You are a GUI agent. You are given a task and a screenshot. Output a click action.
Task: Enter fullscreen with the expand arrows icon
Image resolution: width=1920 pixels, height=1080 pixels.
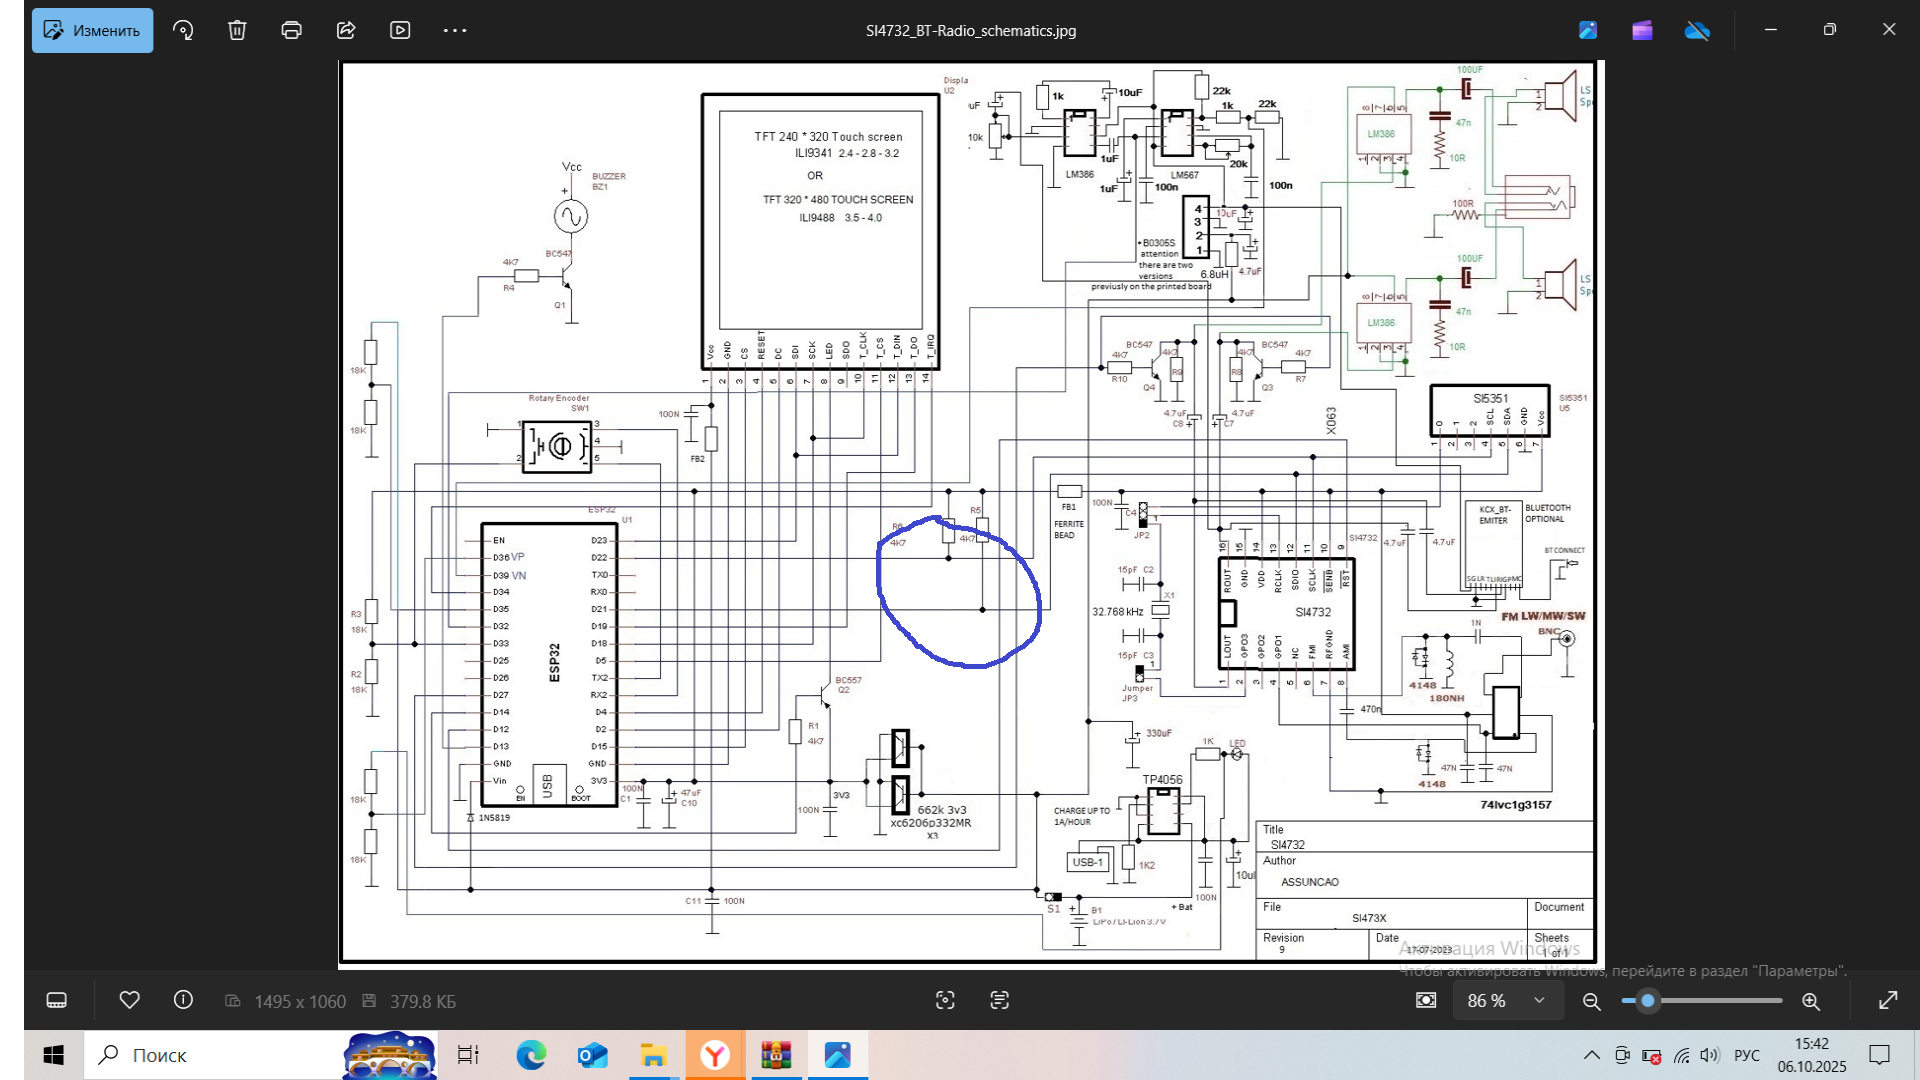point(1888,1000)
